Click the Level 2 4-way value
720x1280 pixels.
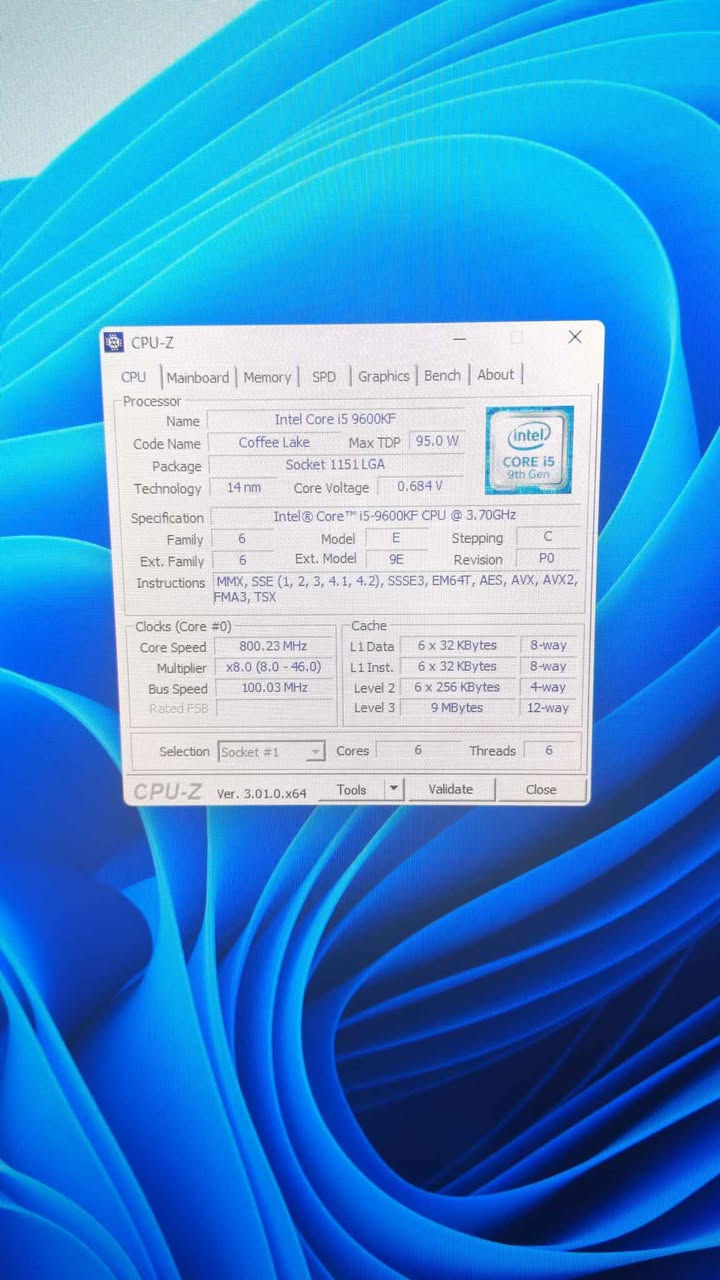point(549,687)
